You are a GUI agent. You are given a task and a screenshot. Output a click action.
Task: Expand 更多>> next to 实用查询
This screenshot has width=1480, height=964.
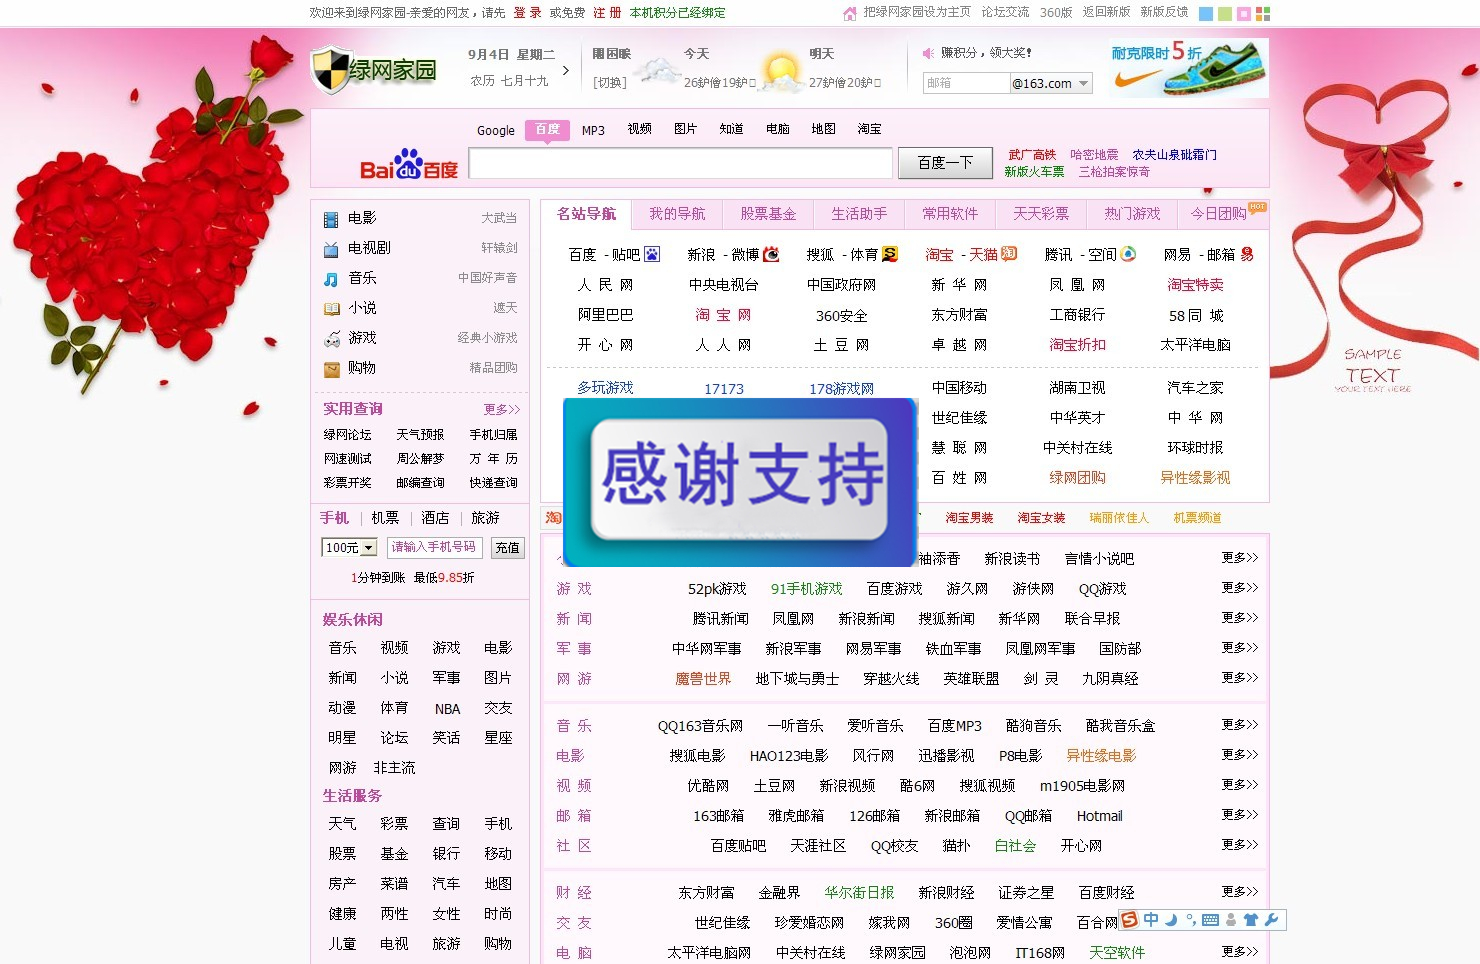point(502,409)
